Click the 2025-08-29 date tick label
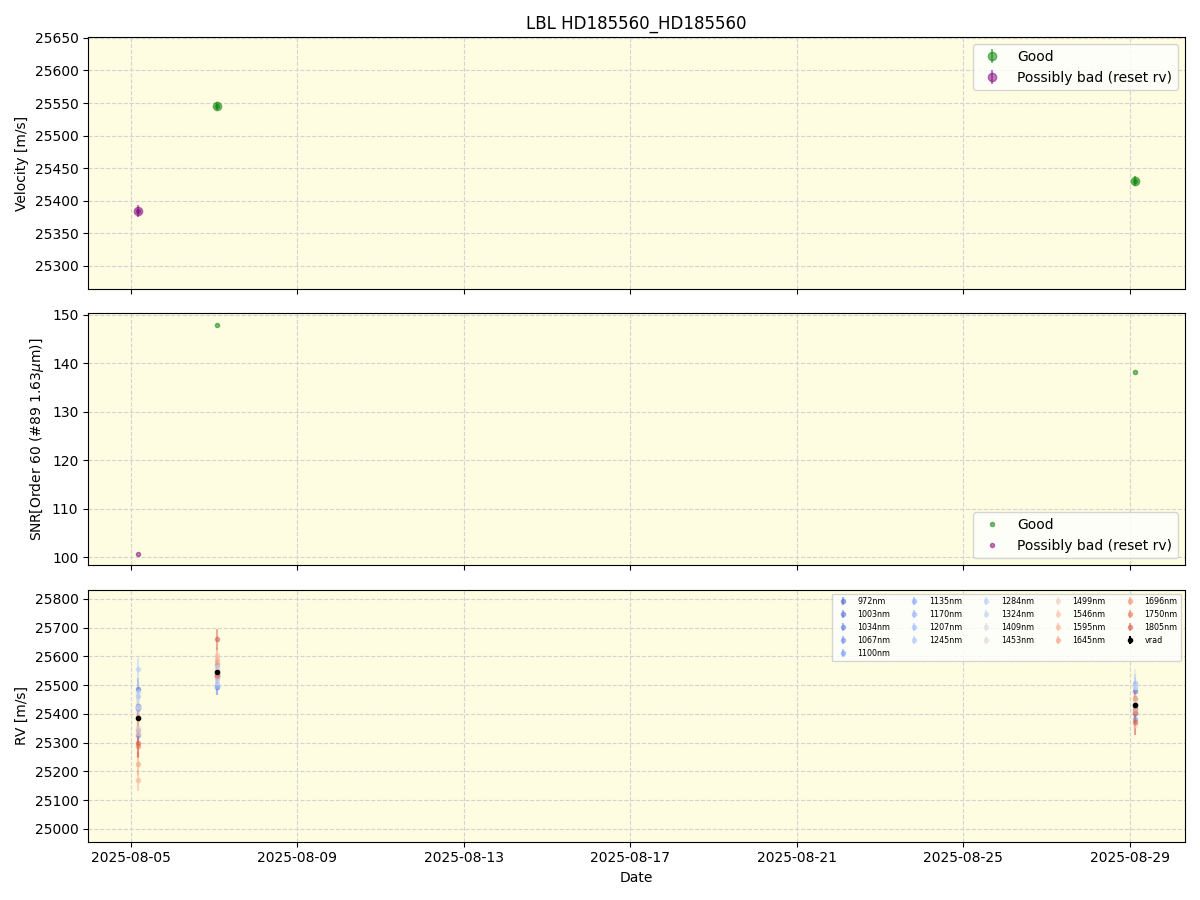Viewport: 1200px width, 900px height. pyautogui.click(x=1130, y=857)
